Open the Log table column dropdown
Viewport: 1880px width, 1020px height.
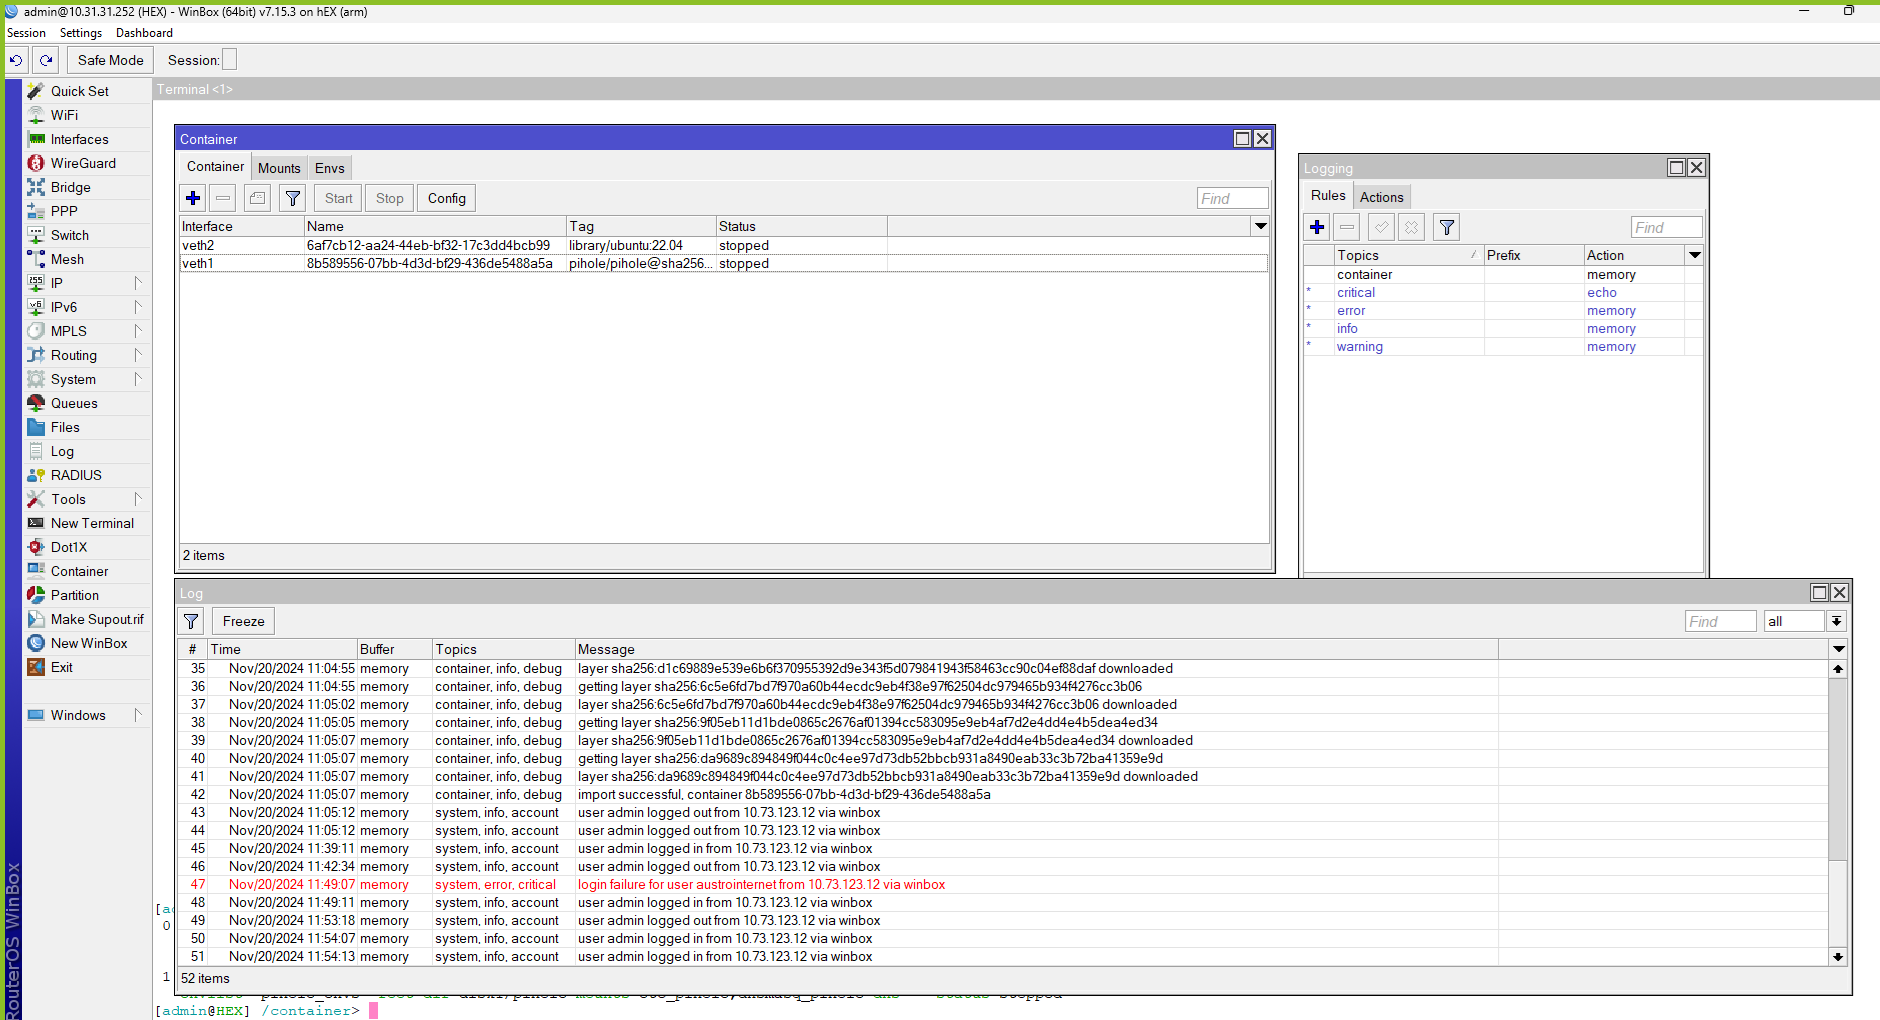pyautogui.click(x=1838, y=649)
